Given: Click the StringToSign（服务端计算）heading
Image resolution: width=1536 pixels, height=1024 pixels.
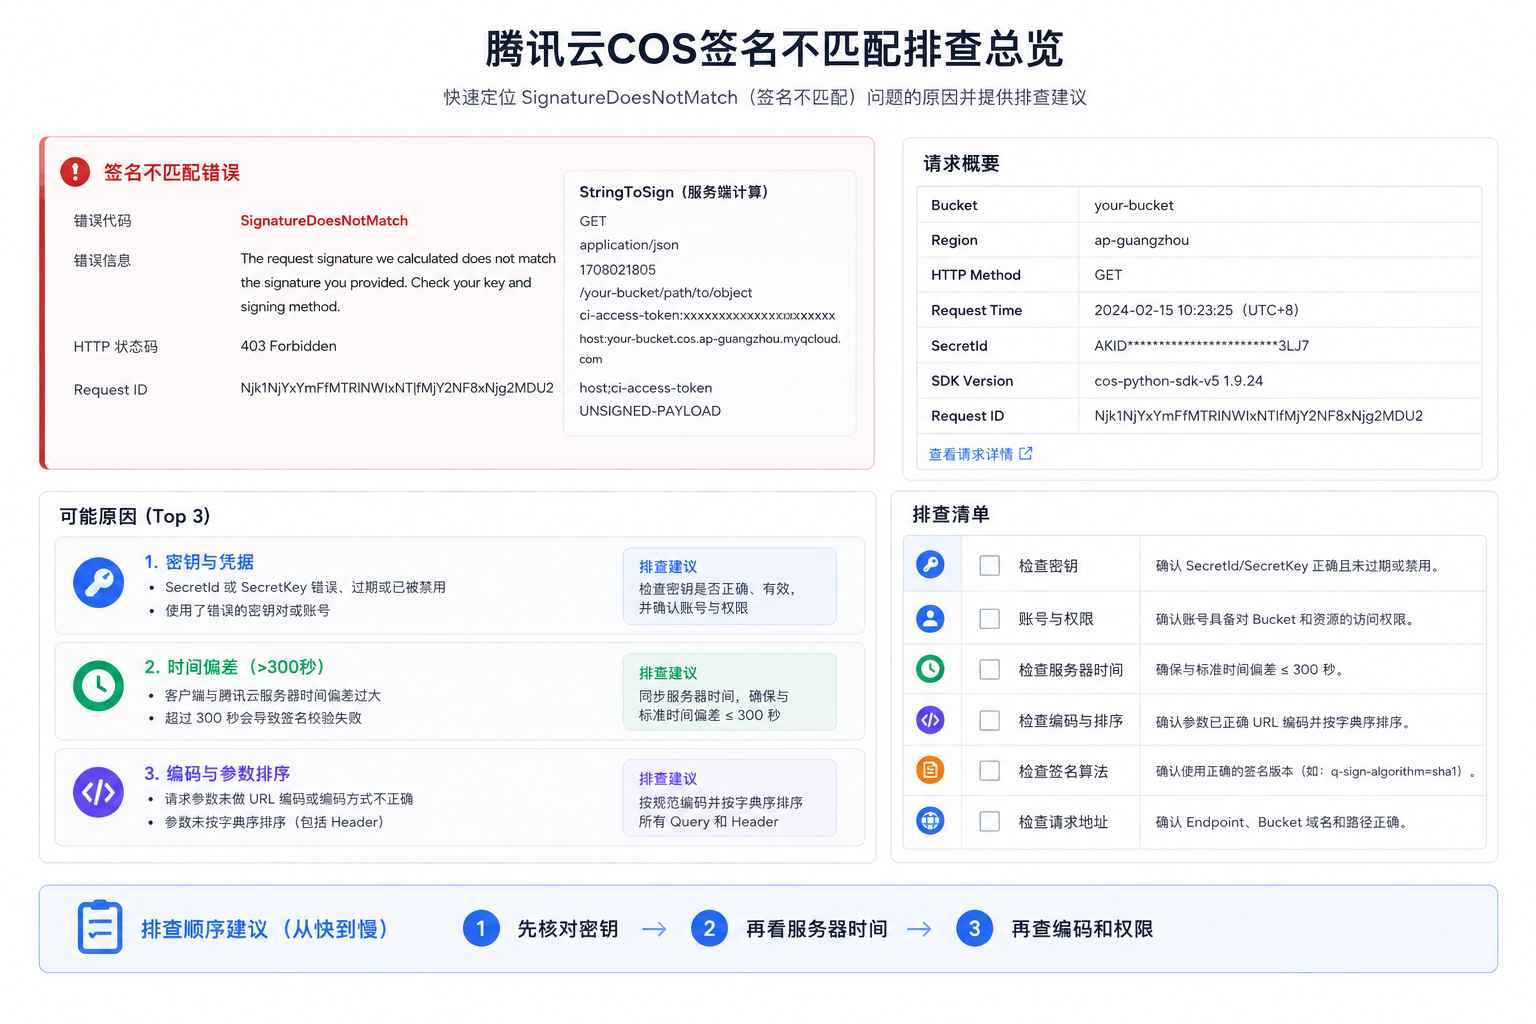Looking at the screenshot, I should point(674,192).
